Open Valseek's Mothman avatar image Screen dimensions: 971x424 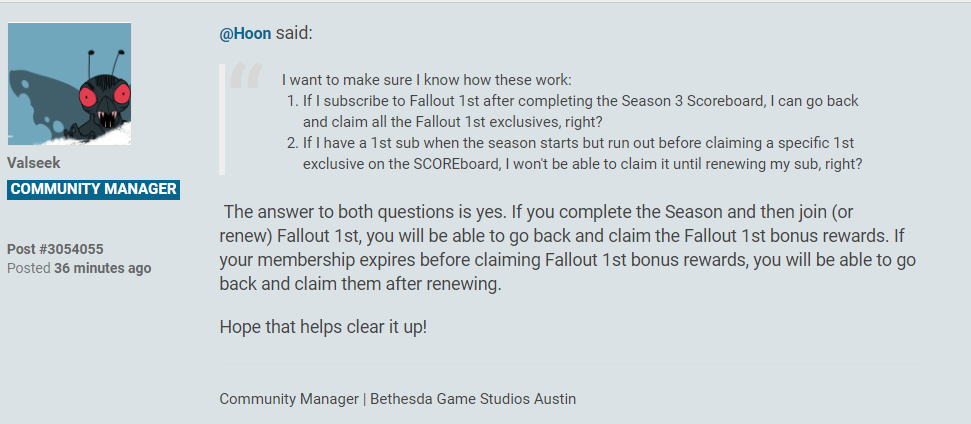pyautogui.click(x=69, y=84)
